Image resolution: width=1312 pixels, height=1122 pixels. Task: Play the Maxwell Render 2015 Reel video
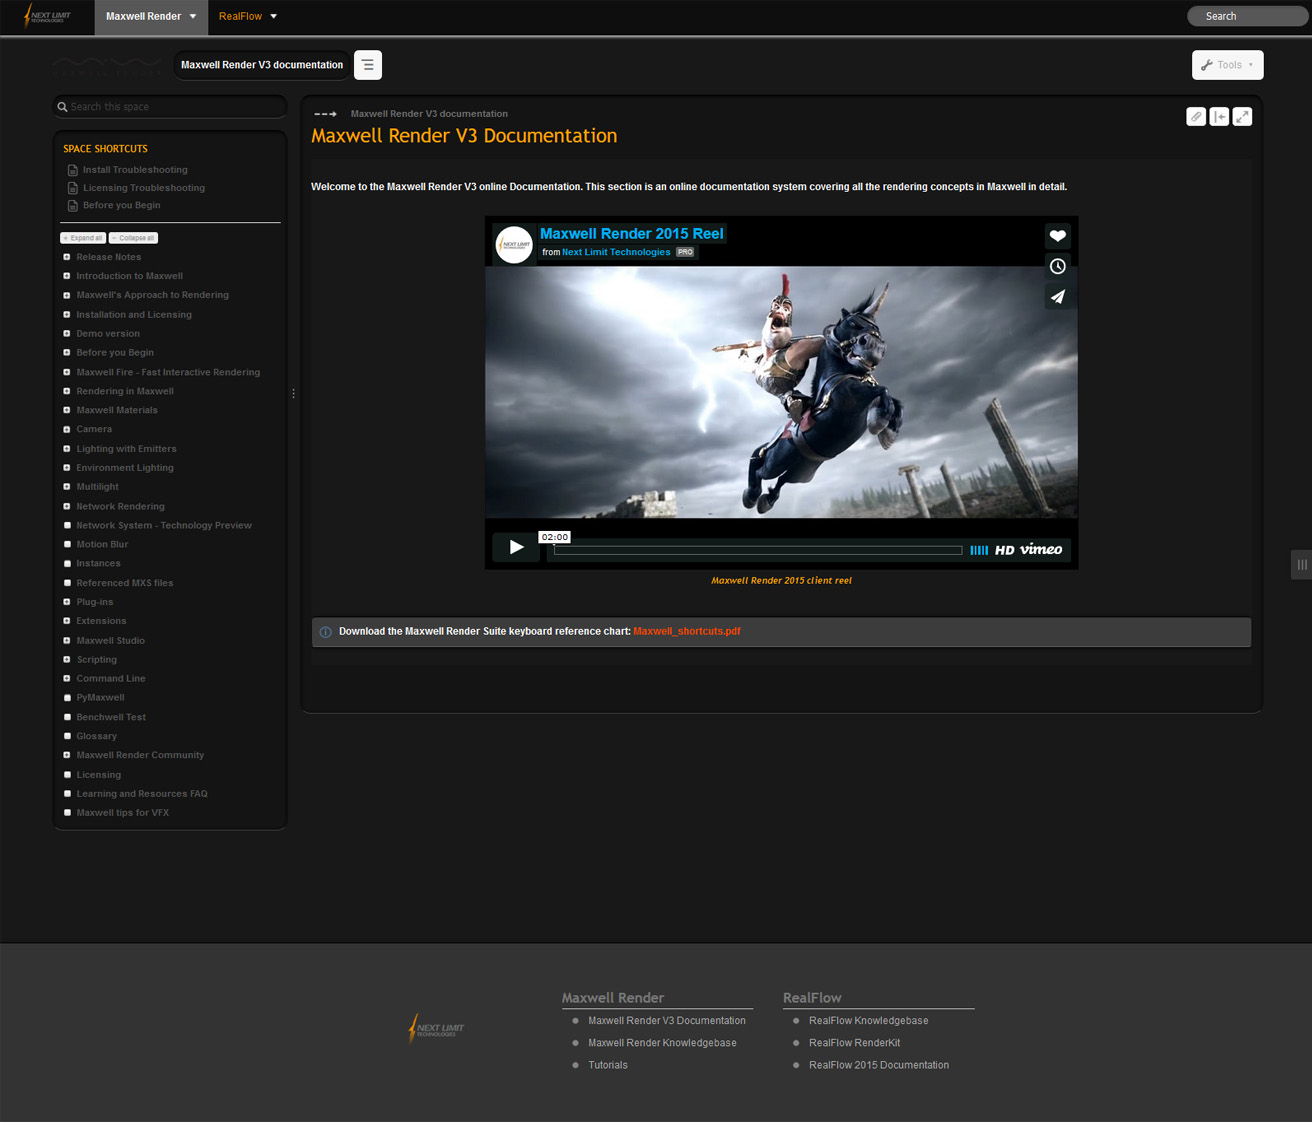click(x=516, y=547)
